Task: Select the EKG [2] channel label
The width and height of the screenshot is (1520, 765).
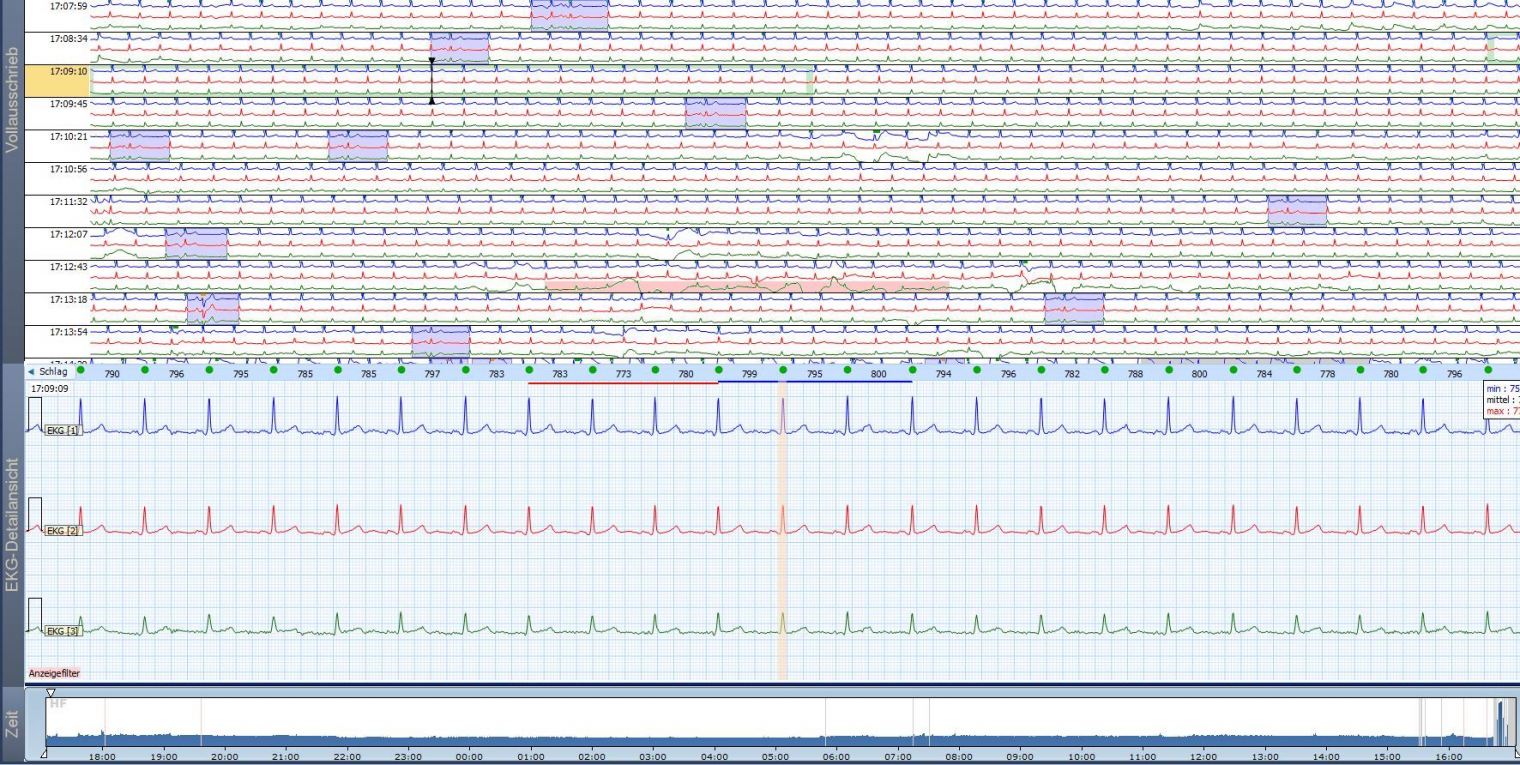Action: click(62, 530)
